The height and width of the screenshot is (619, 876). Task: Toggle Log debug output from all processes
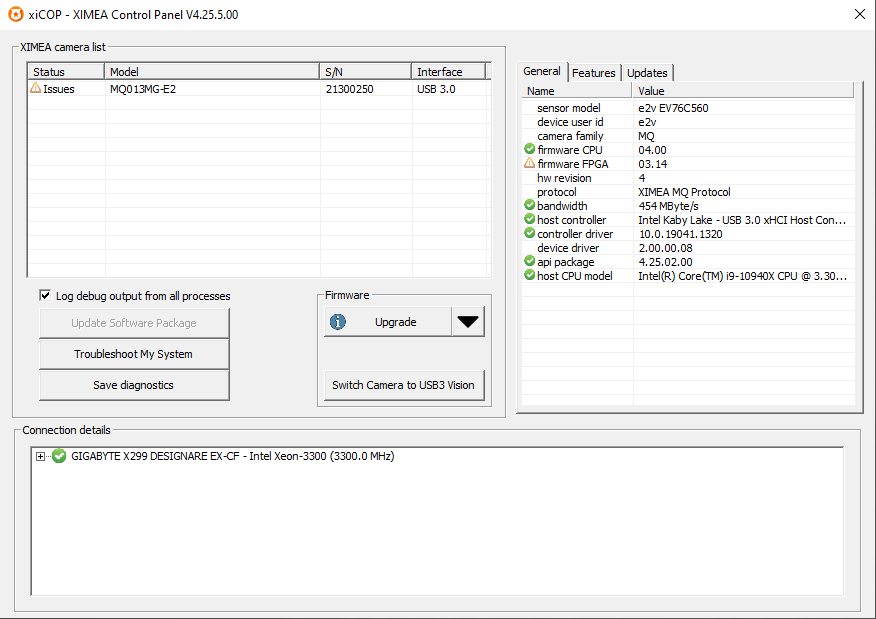(45, 296)
